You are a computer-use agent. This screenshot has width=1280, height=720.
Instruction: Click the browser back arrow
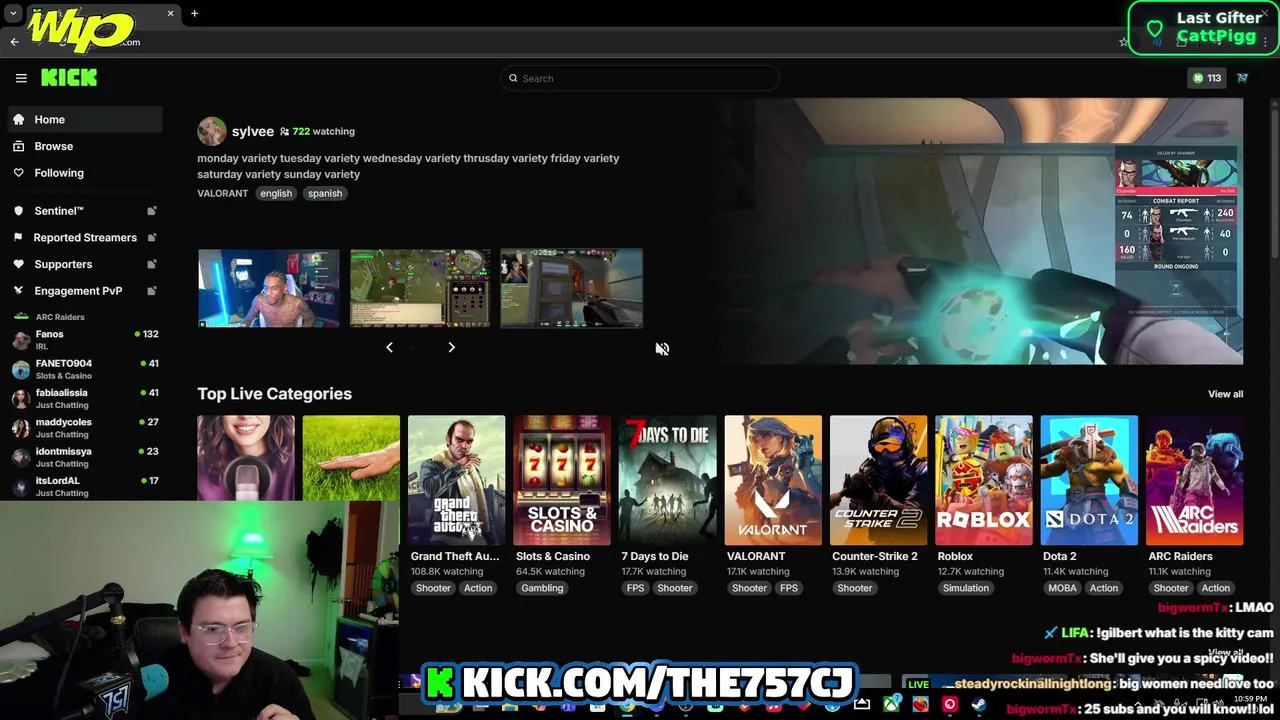click(14, 42)
